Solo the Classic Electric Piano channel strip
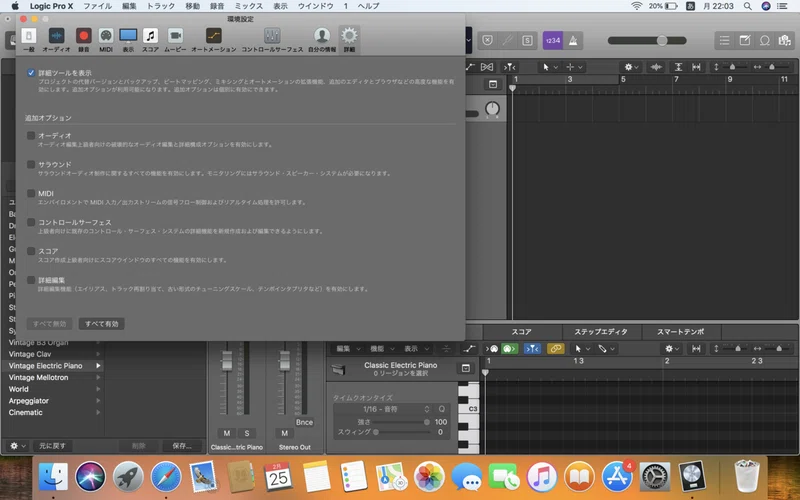Viewport: 800px width, 500px height. pyautogui.click(x=246, y=433)
